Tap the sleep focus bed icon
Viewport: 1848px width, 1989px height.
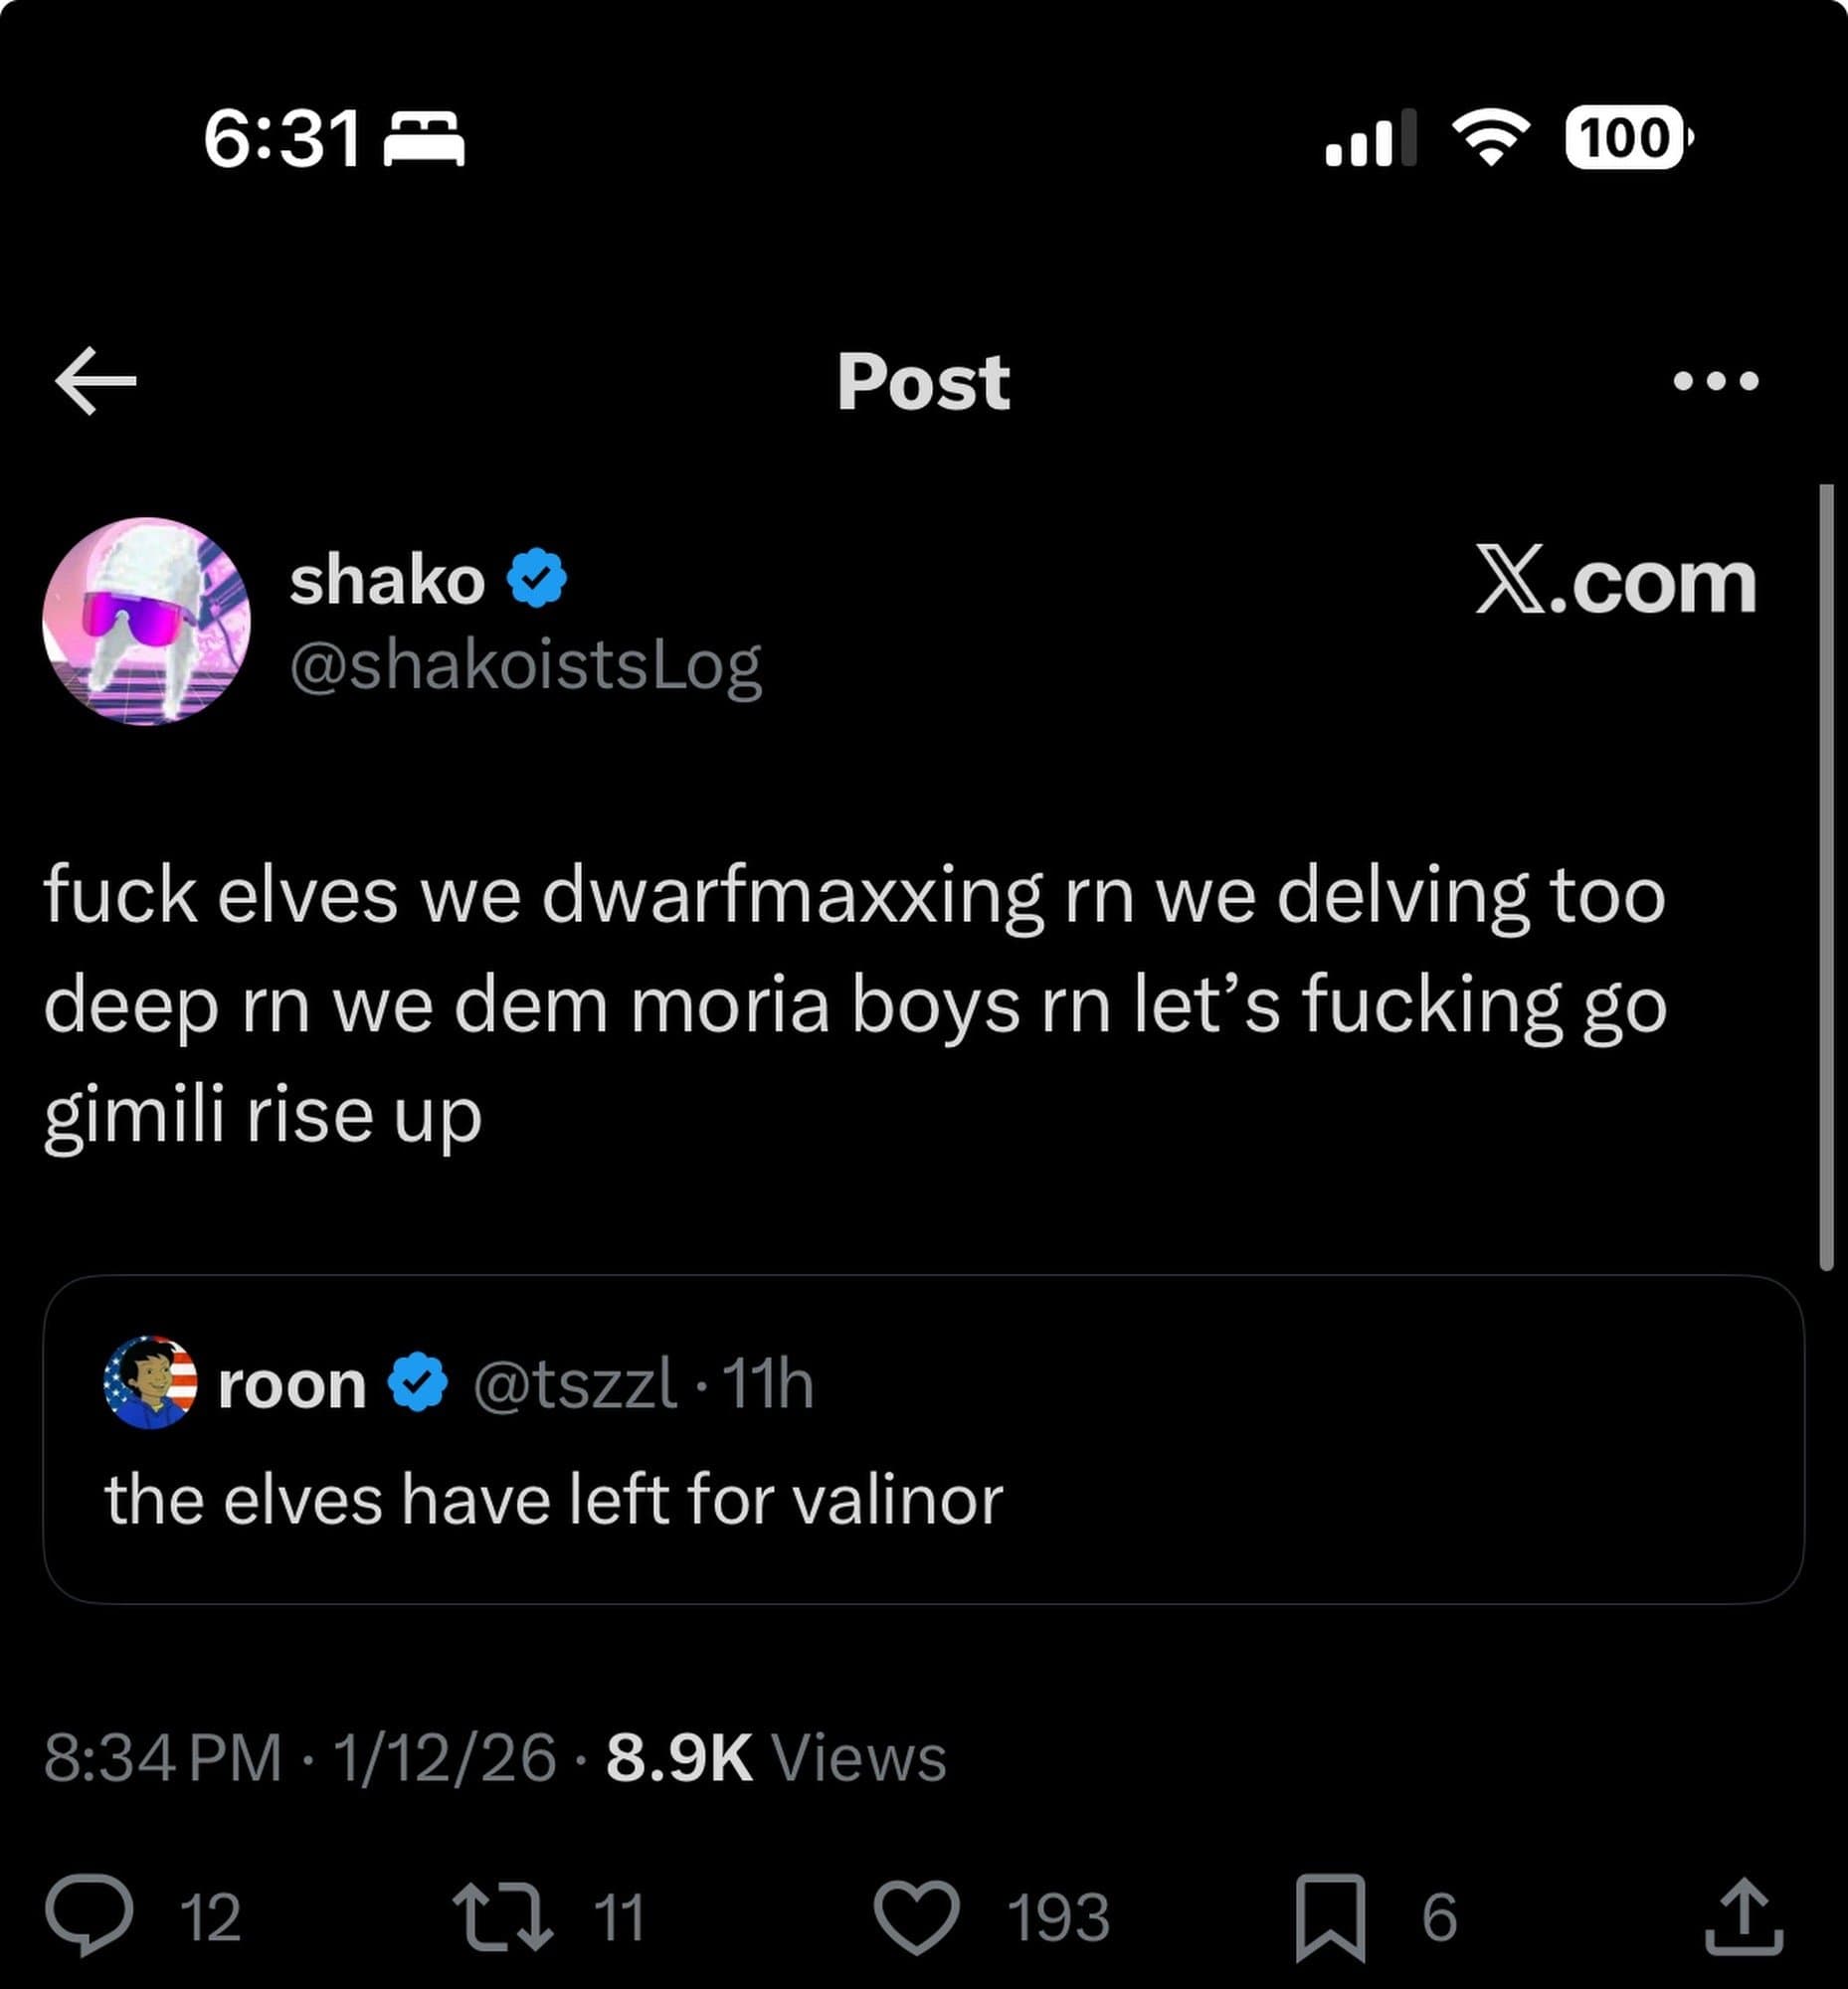coord(424,138)
